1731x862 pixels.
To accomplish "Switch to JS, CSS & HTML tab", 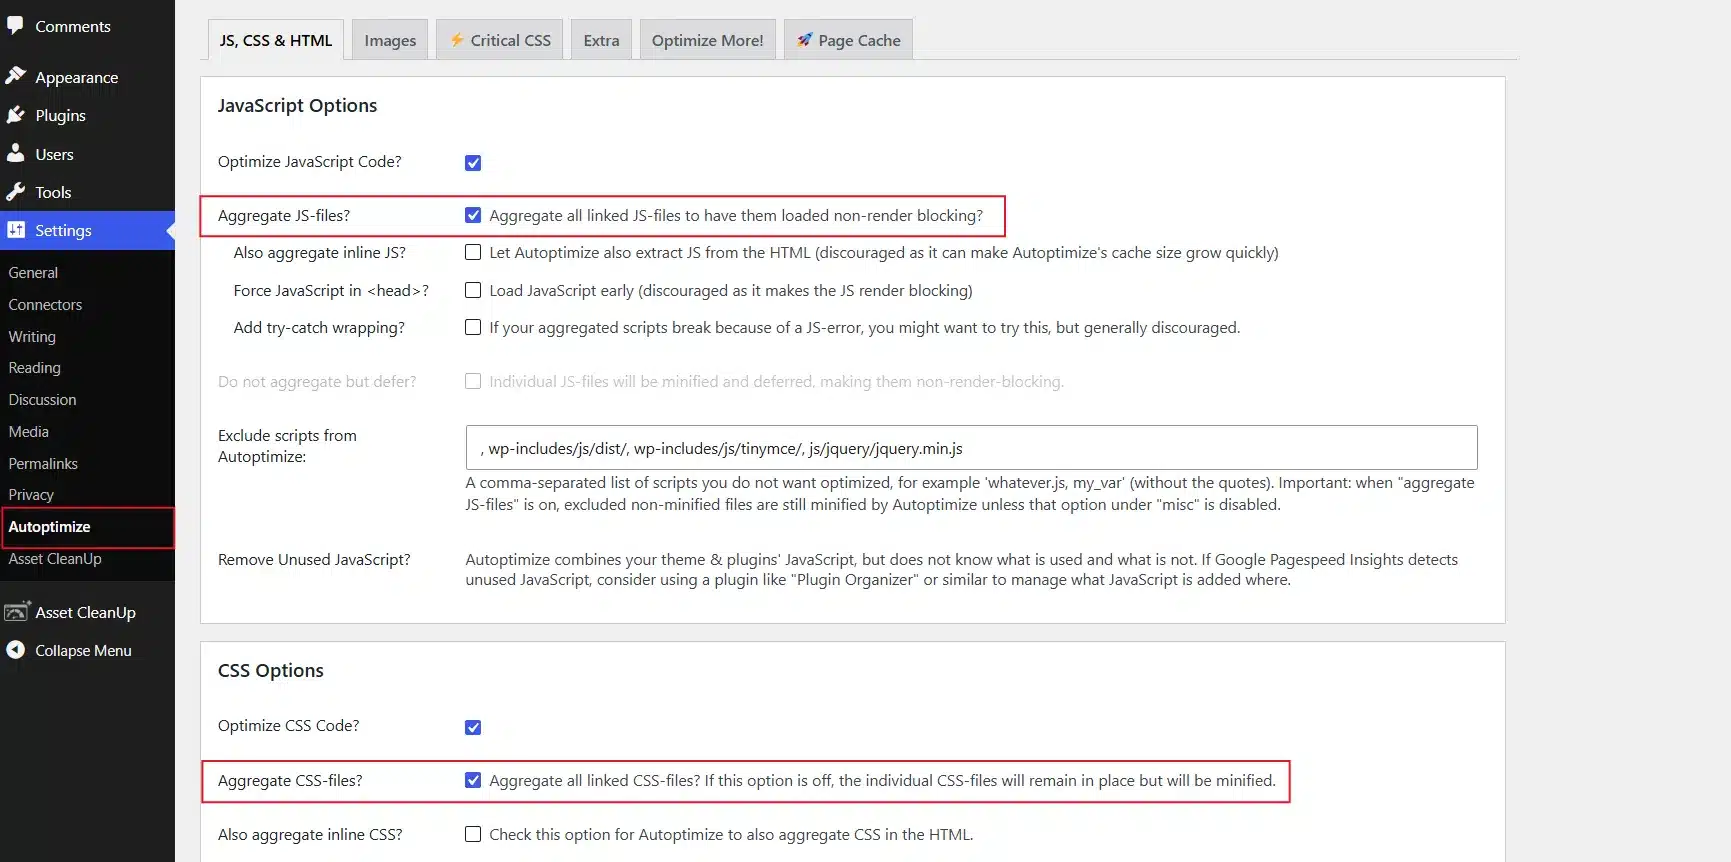I will click(x=276, y=40).
